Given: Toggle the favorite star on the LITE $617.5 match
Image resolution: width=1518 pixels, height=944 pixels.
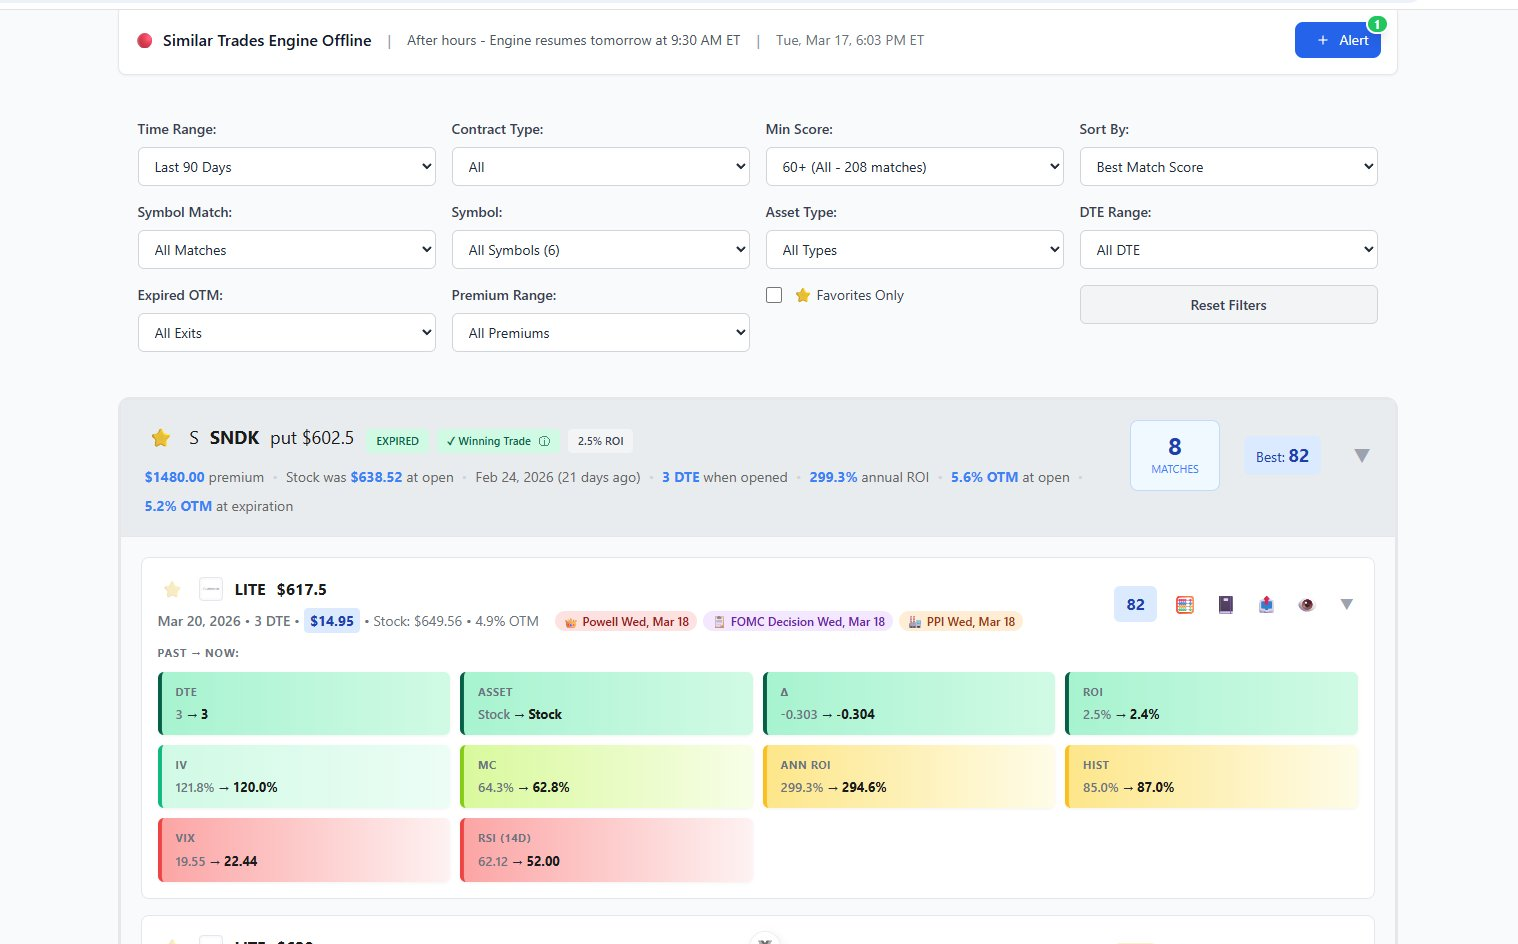Looking at the screenshot, I should click(172, 589).
